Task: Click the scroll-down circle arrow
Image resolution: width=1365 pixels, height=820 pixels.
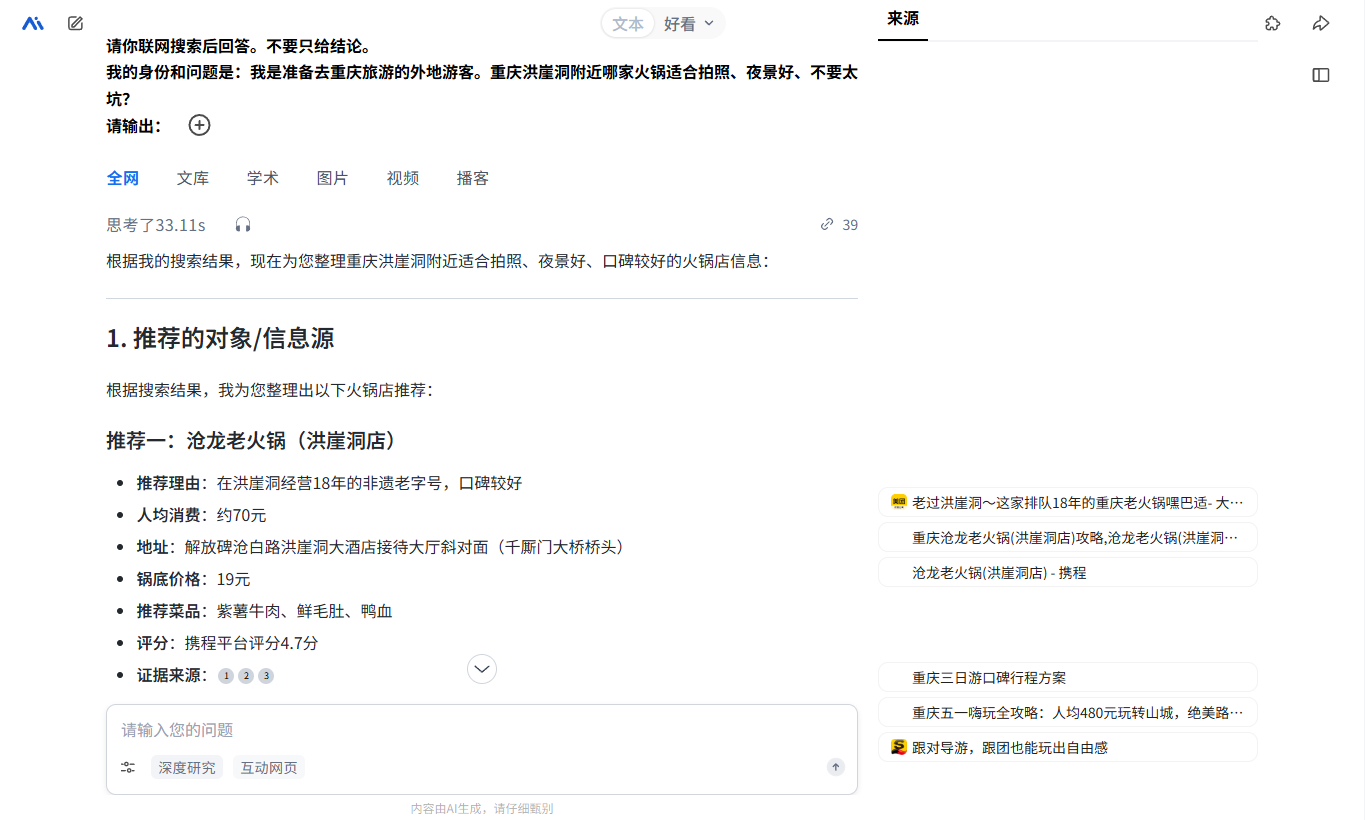Action: coord(482,669)
